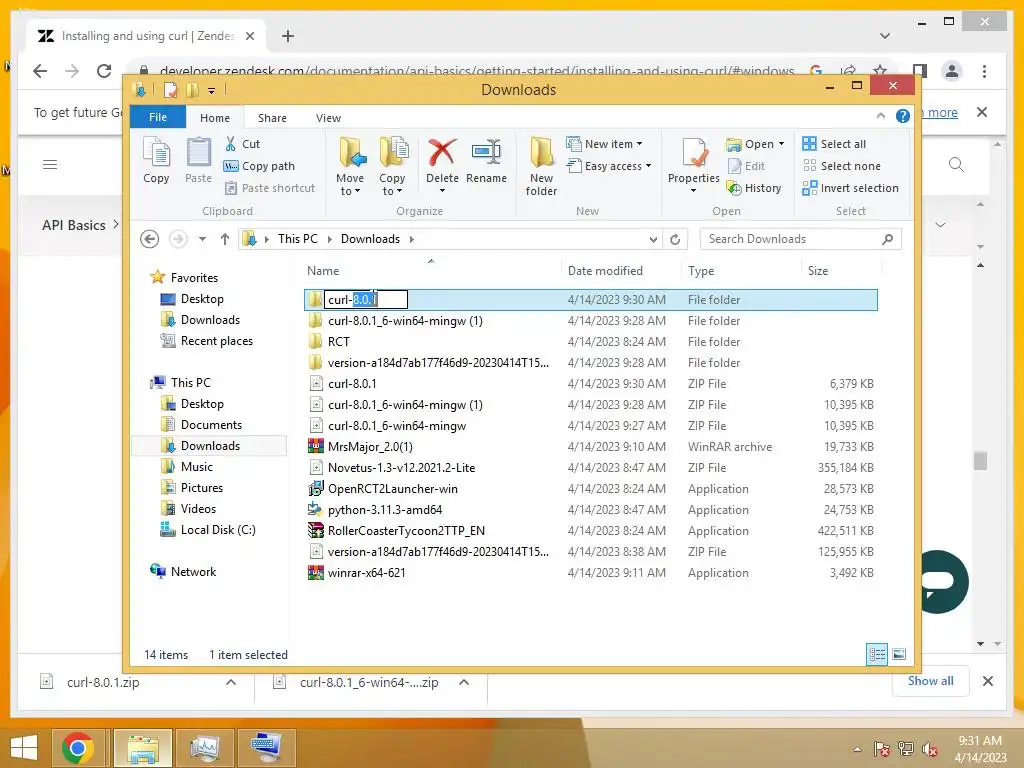Open the File ribbon tab
Viewport: 1024px width, 768px height.
point(158,117)
